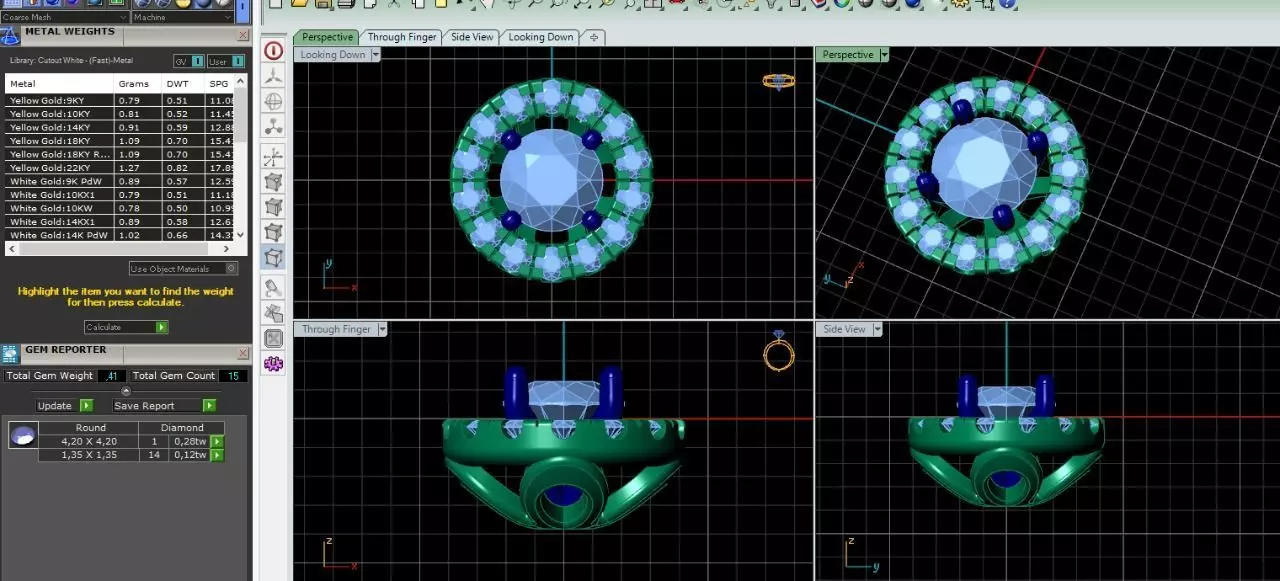Switch to the Side View tab
1280x581 pixels.
472,37
